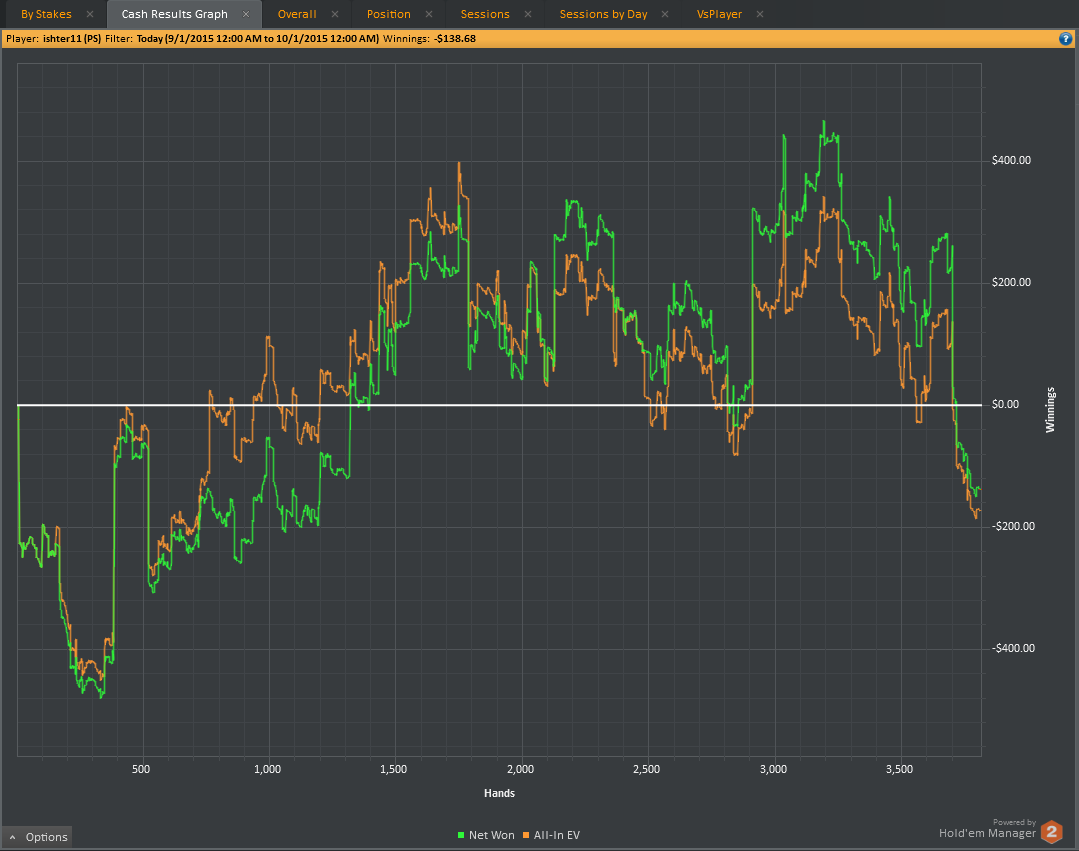This screenshot has height=851, width=1079.
Task: Close the By Stakes tab
Action: (89, 14)
